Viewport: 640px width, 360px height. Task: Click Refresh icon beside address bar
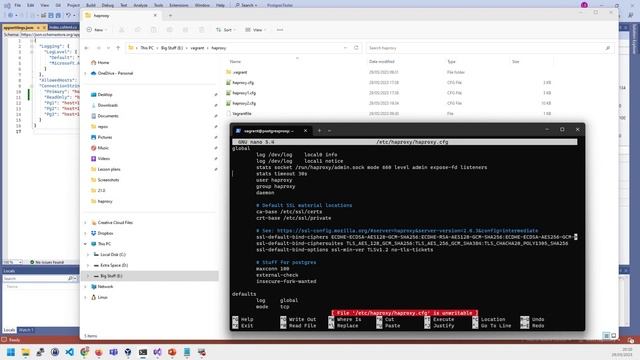click(x=356, y=48)
